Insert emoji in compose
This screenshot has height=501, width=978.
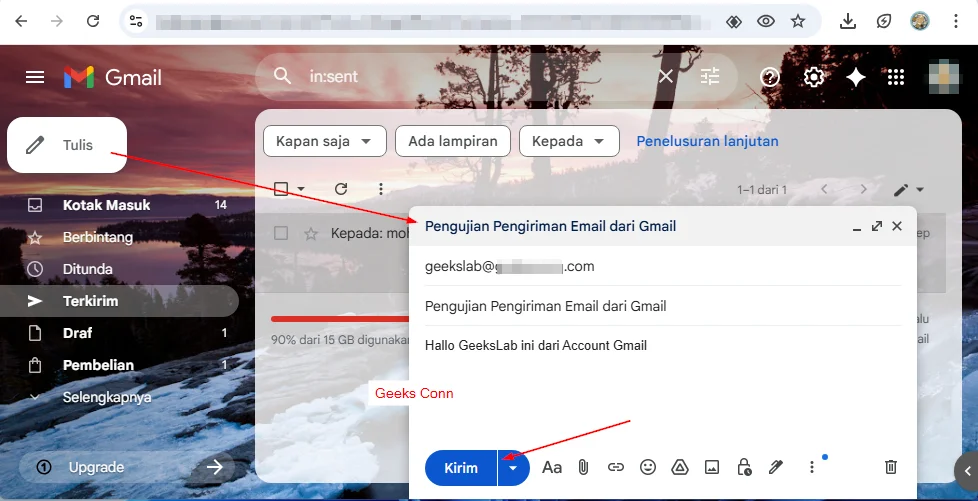coord(648,467)
